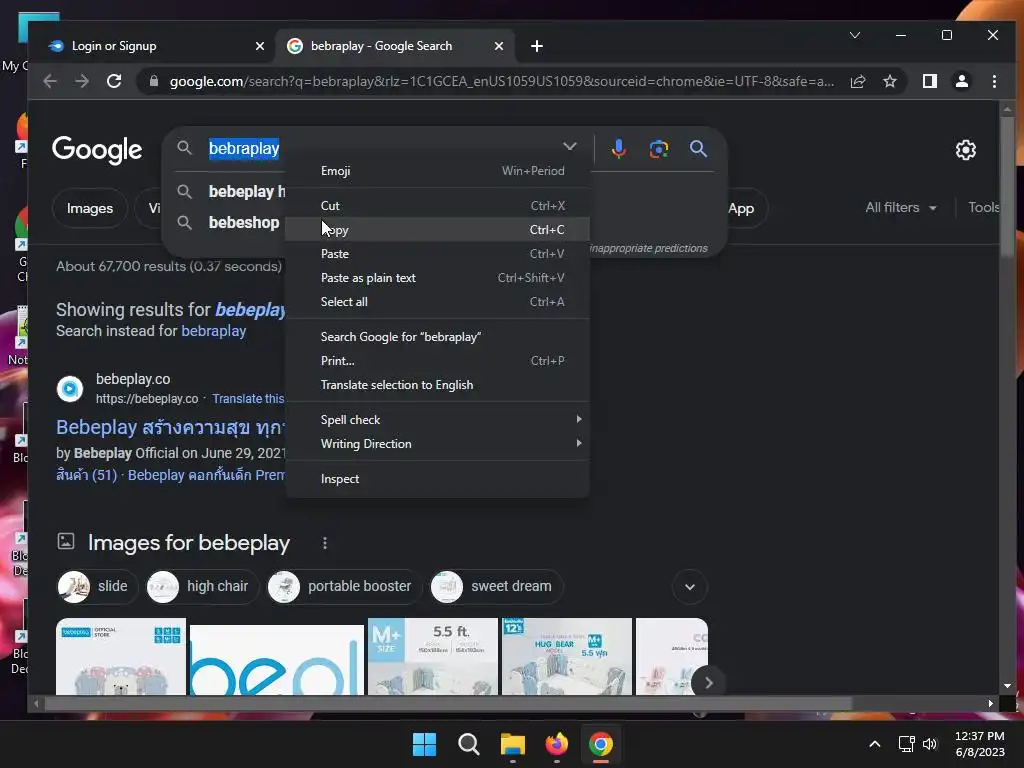The width and height of the screenshot is (1024, 768).
Task: Click the bebeshop suggestion row
Action: point(230,223)
